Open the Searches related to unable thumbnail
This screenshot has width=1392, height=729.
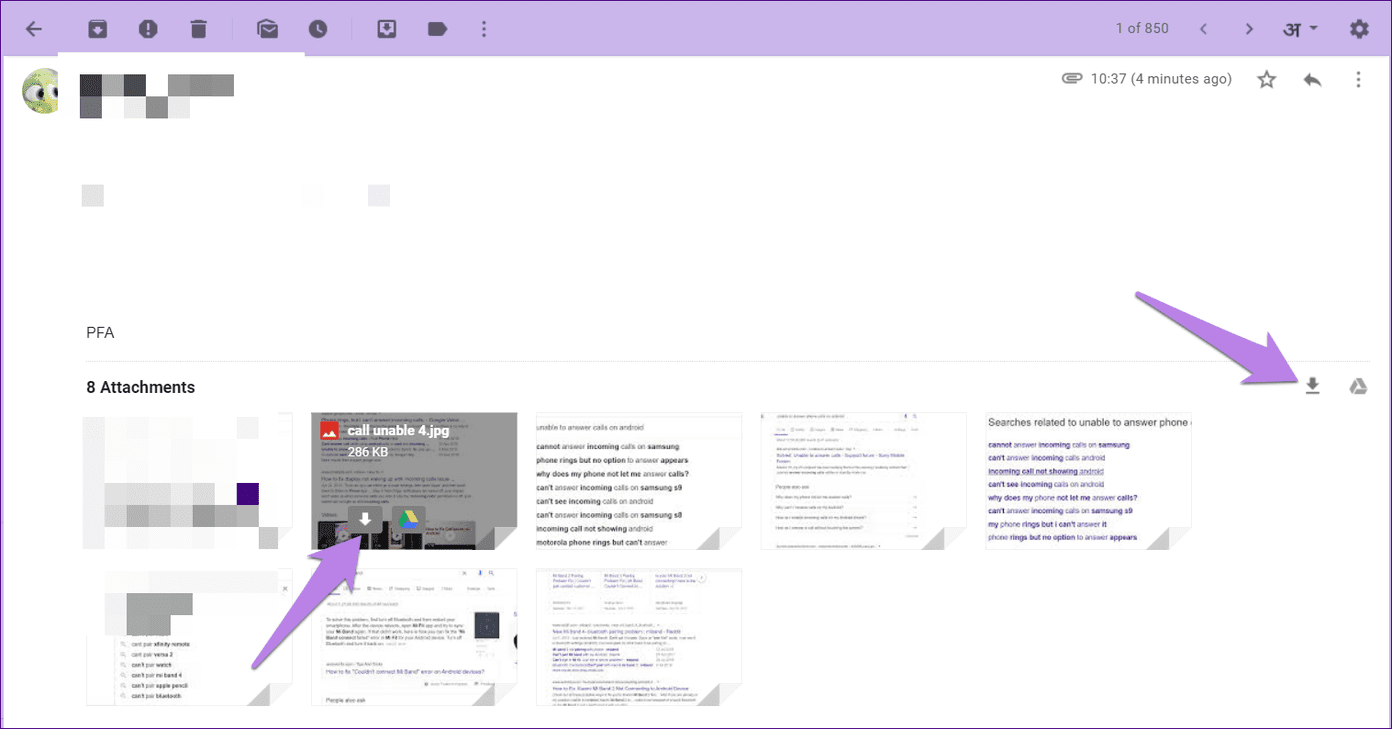[x=1088, y=481]
